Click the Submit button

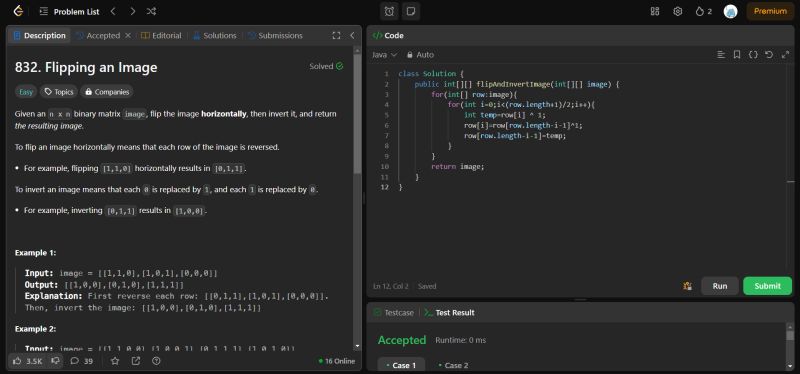tap(767, 286)
